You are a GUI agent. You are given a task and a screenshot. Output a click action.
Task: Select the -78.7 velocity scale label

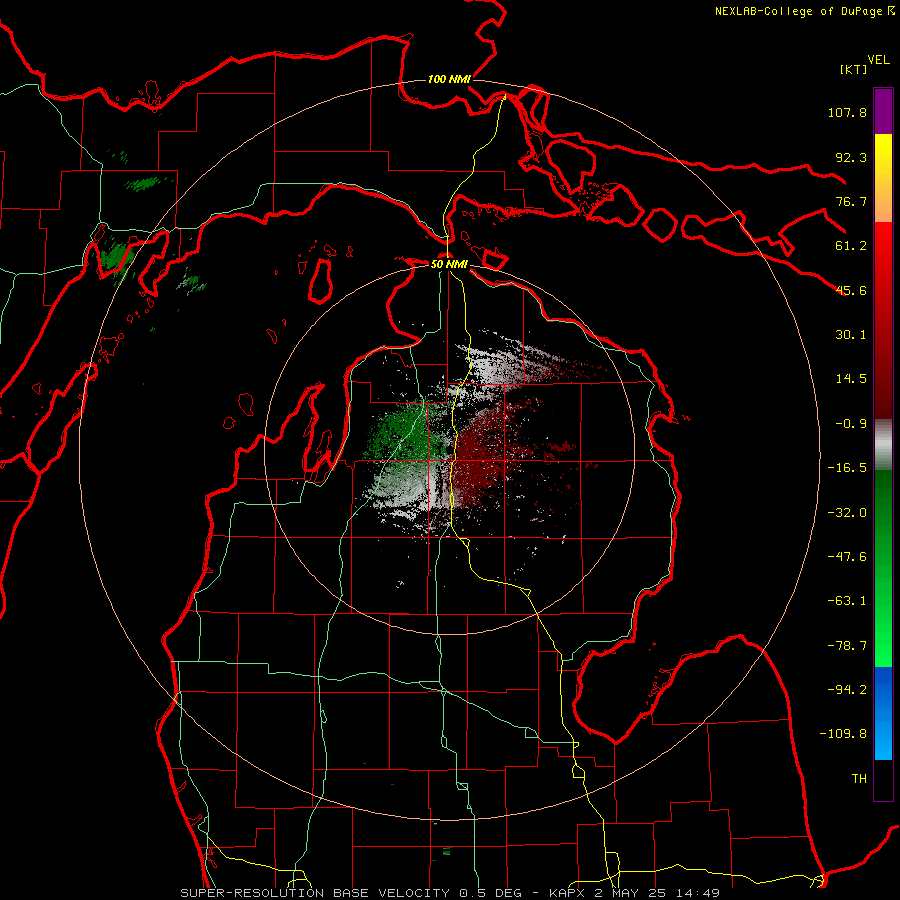click(x=847, y=646)
